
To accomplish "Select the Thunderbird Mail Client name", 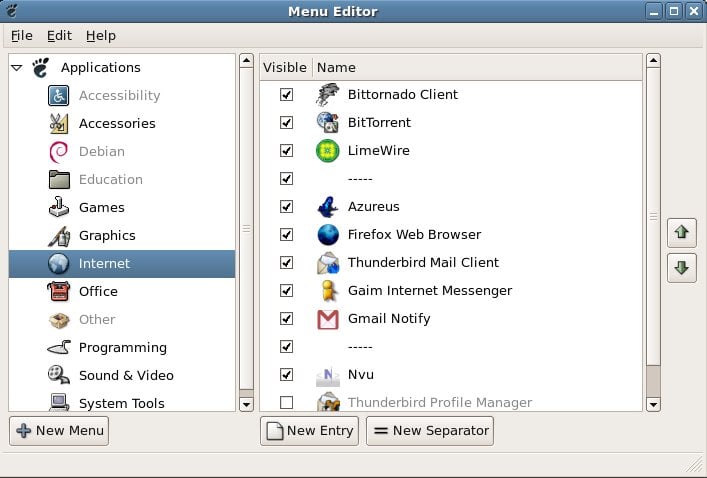I will coord(423,262).
